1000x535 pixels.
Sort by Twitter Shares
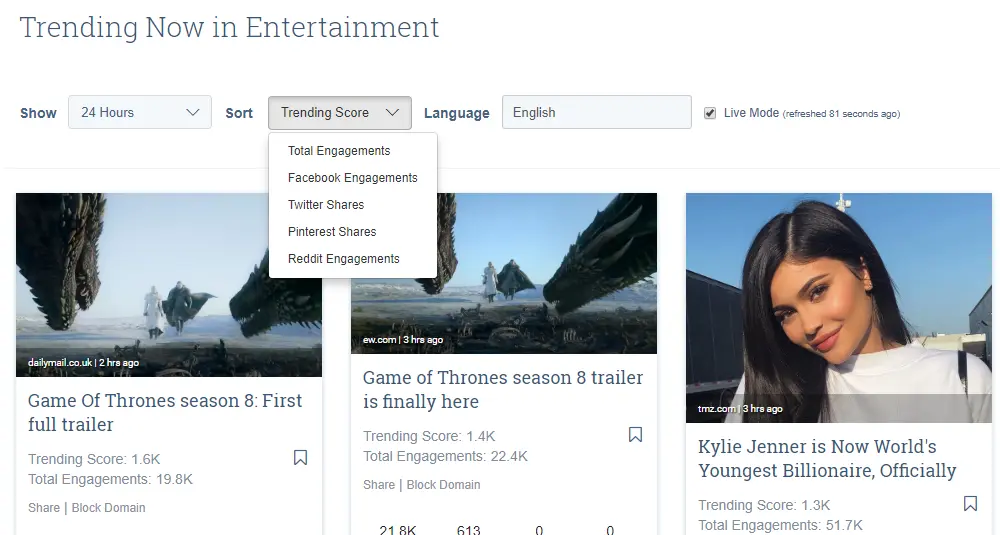tap(326, 205)
